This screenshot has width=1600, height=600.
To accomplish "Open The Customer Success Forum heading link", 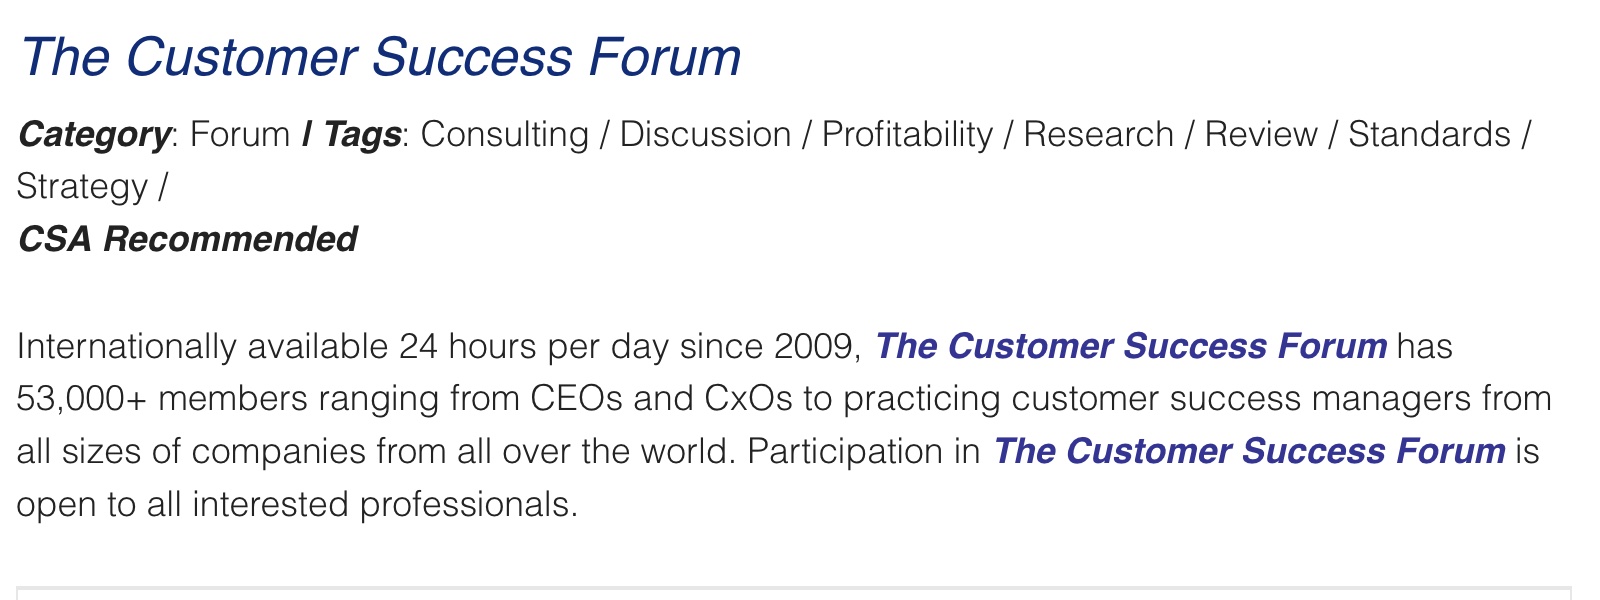I will click(x=380, y=57).
